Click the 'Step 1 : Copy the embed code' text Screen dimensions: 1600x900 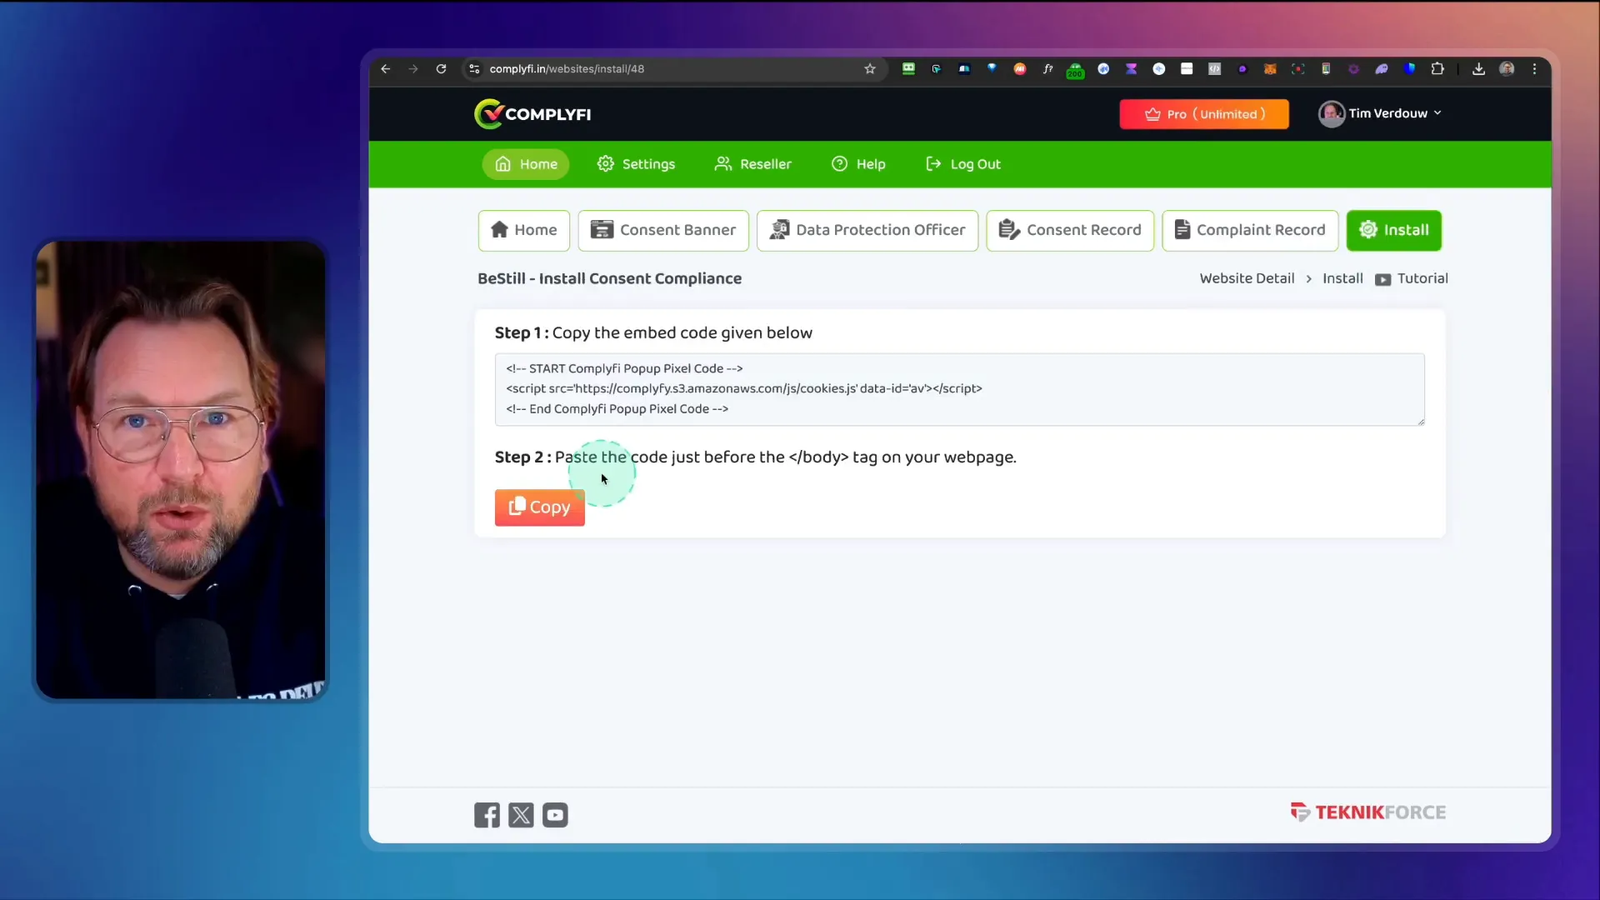653,333
